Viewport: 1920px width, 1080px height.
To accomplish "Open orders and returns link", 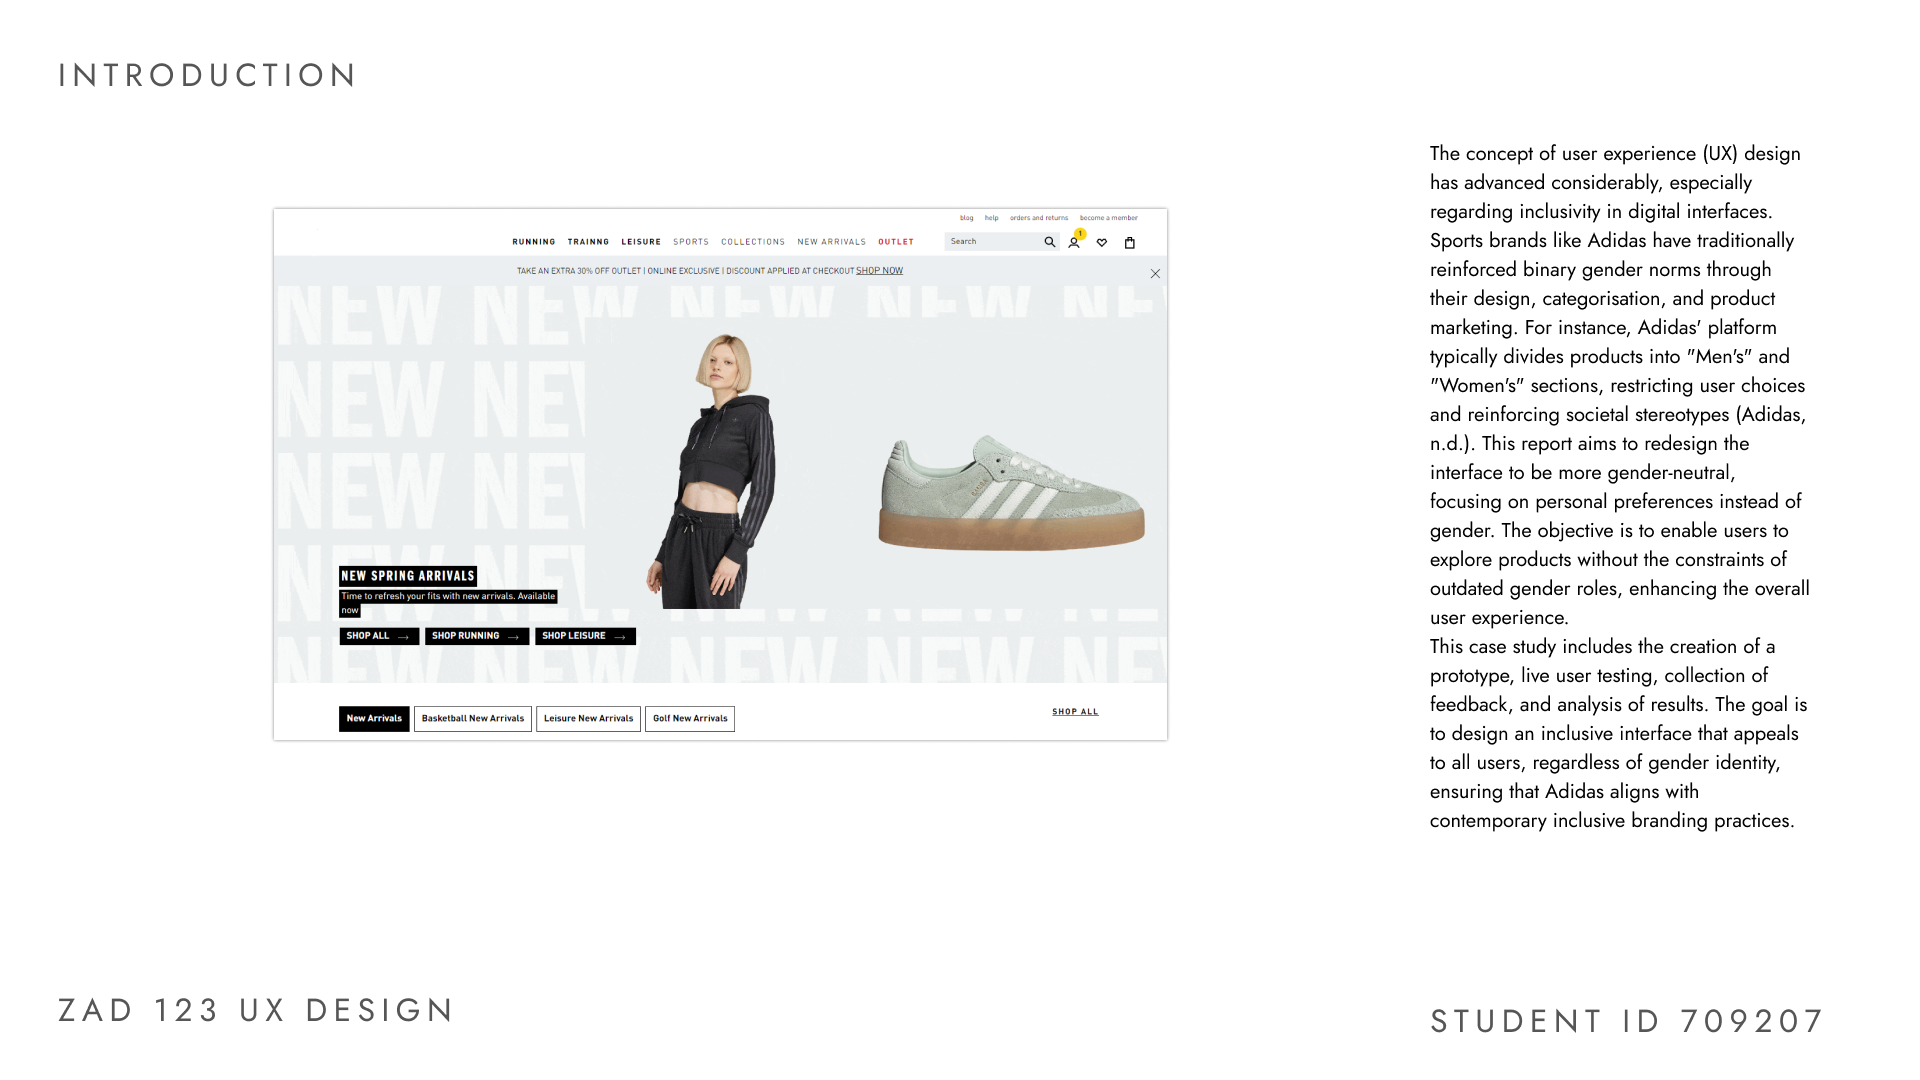I will [x=1039, y=218].
